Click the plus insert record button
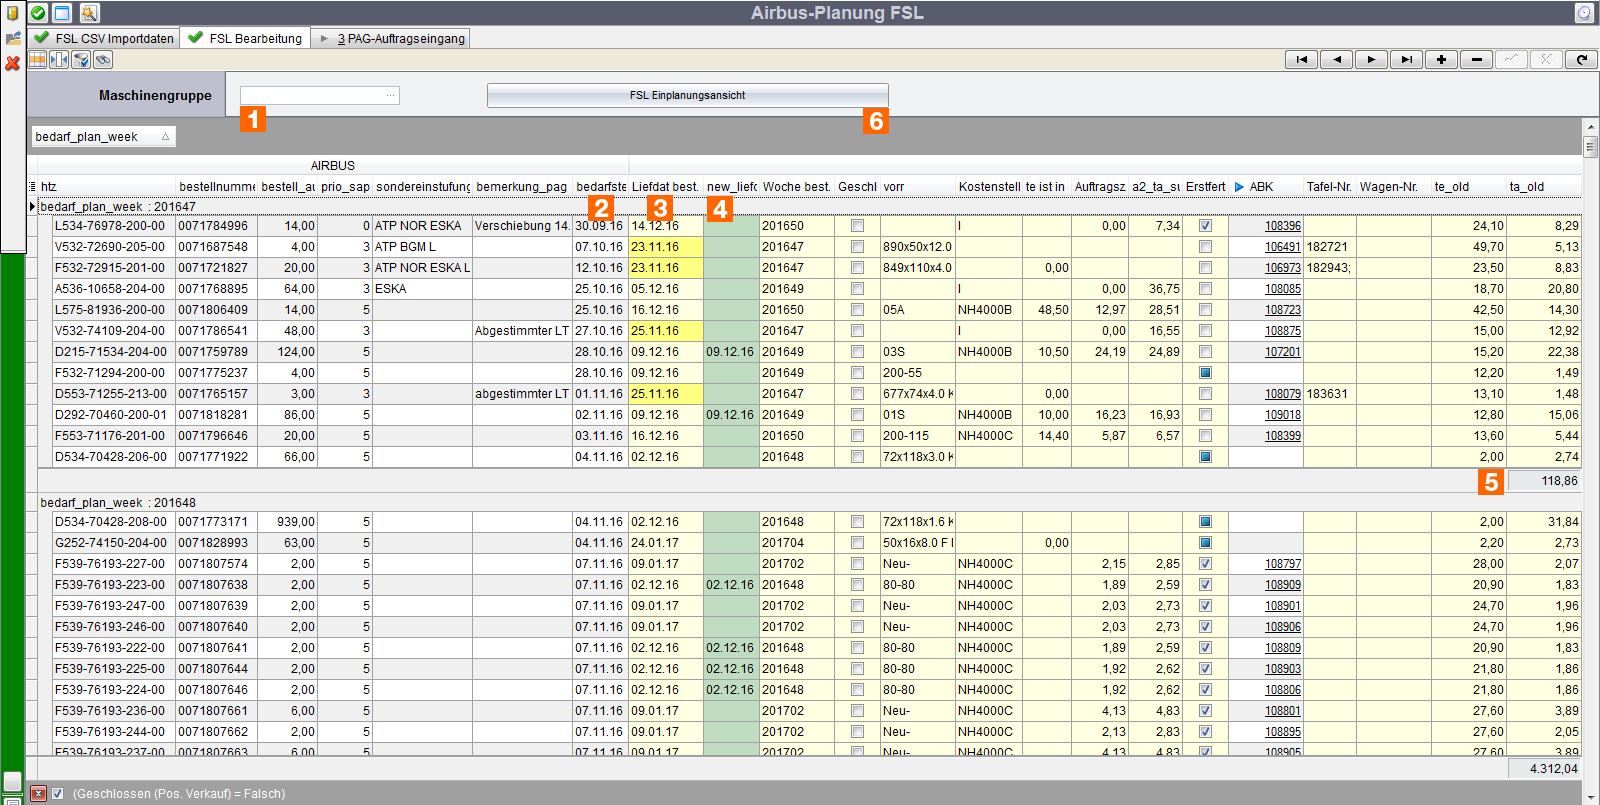The width and height of the screenshot is (1600, 805). coord(1441,59)
